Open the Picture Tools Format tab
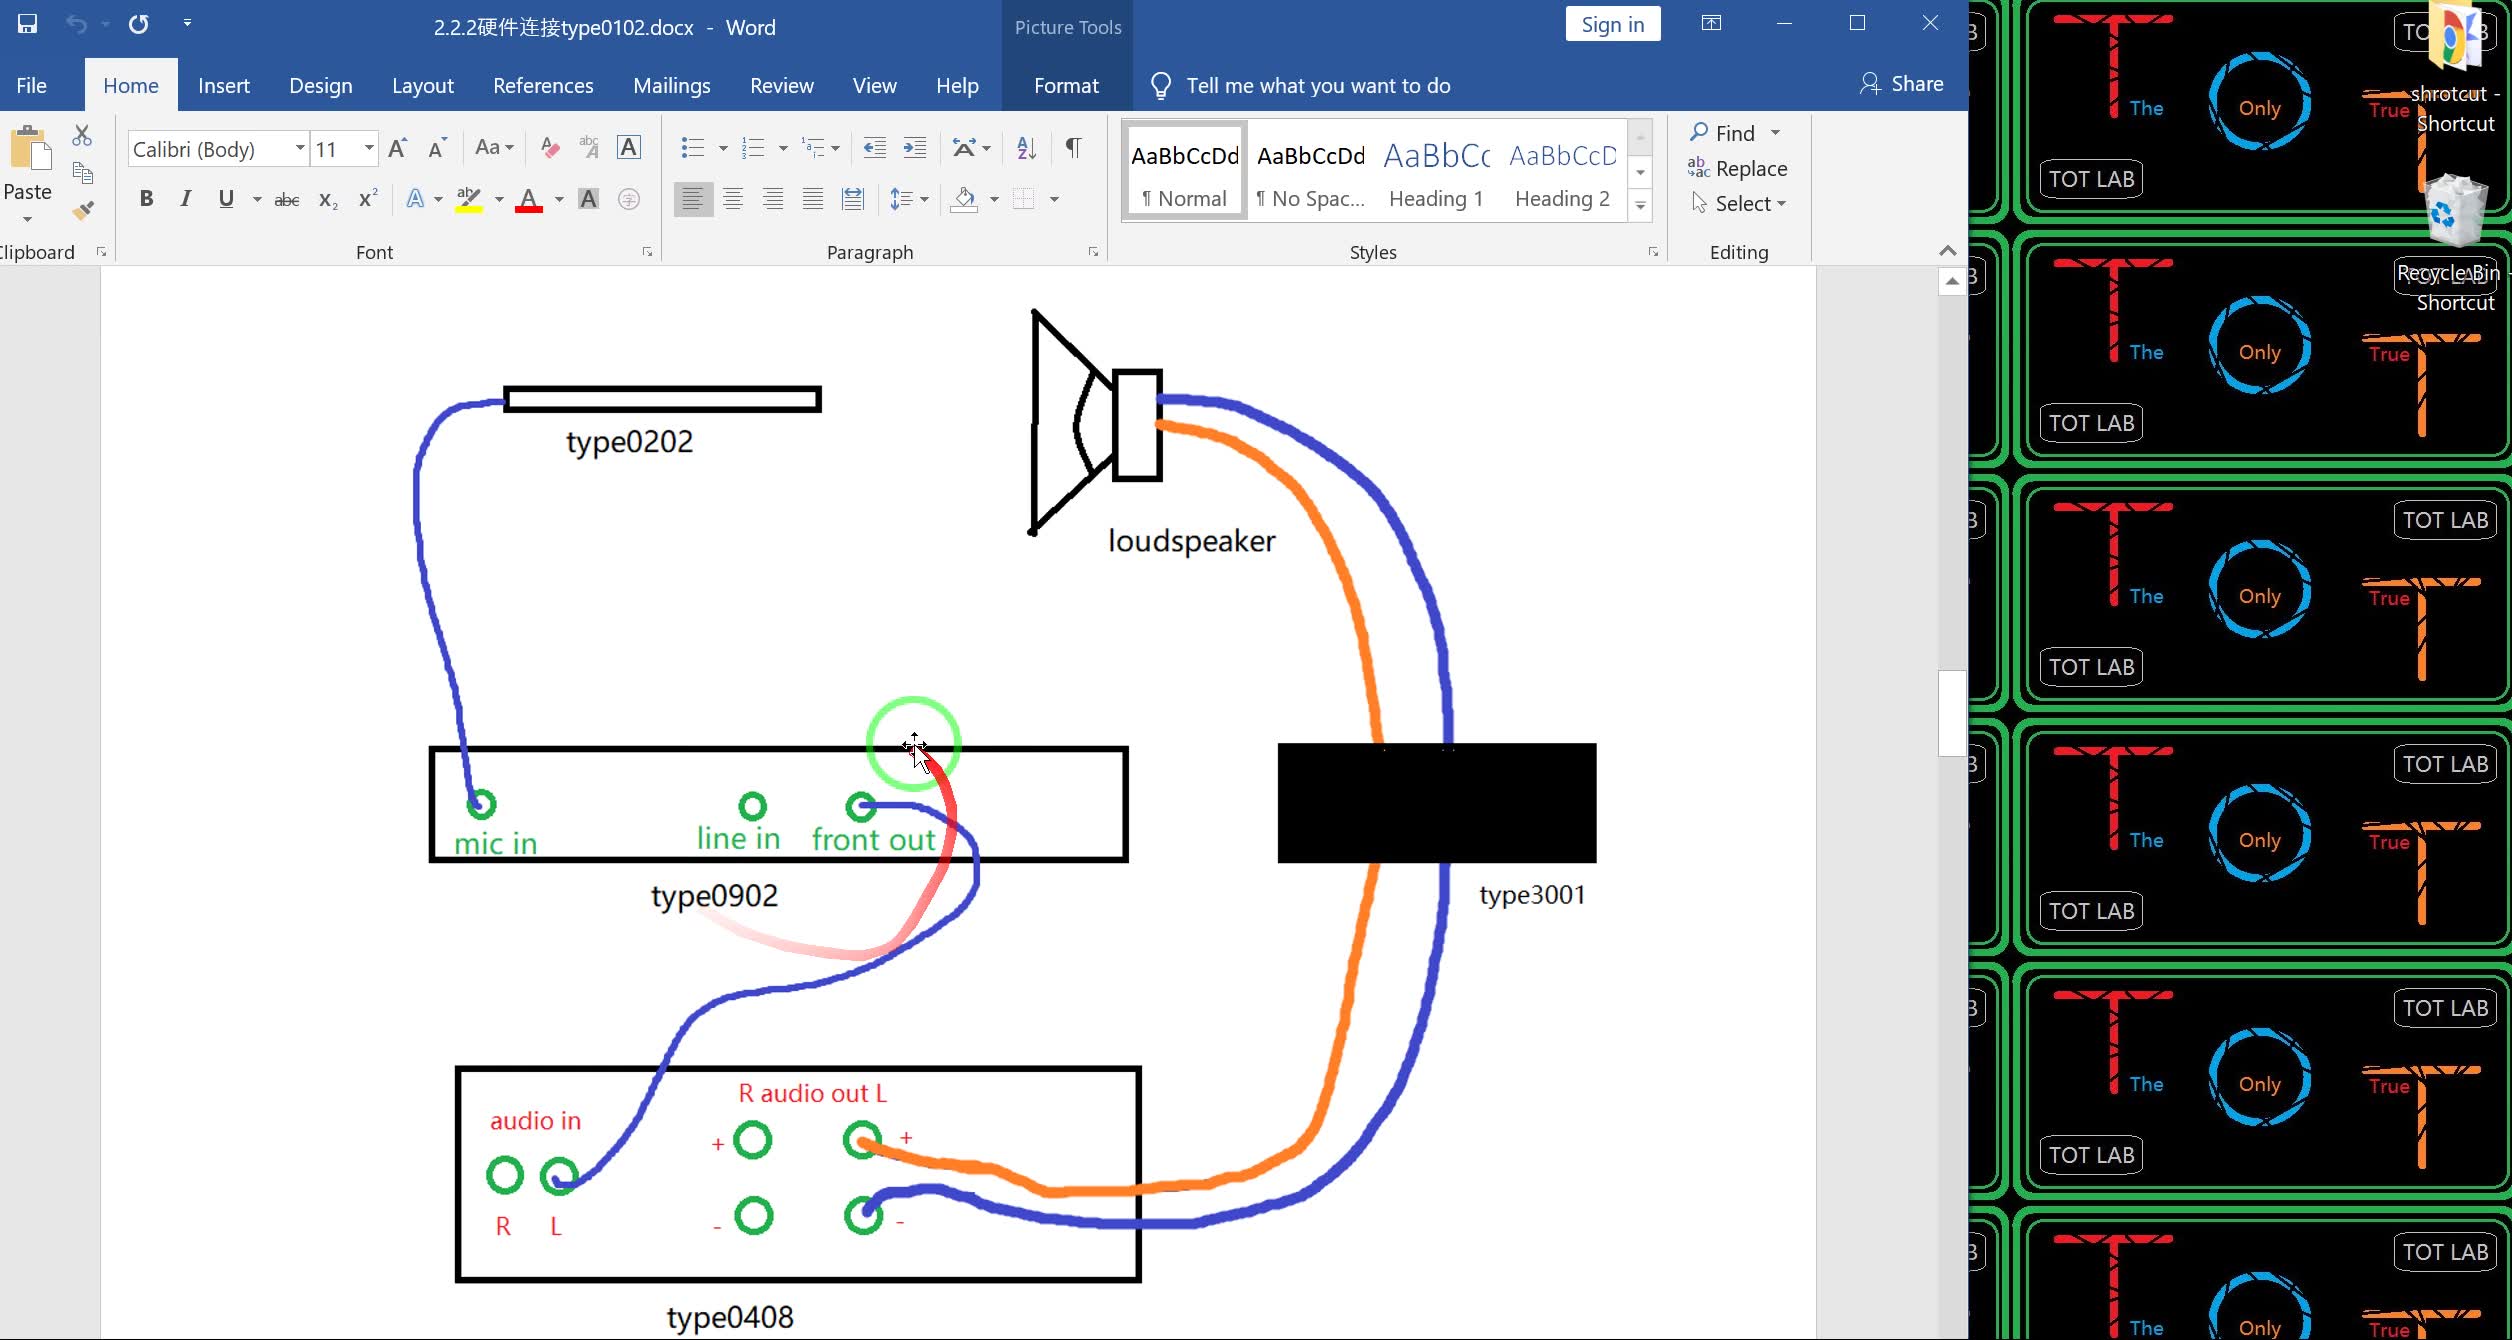The width and height of the screenshot is (2512, 1340). coord(1065,86)
